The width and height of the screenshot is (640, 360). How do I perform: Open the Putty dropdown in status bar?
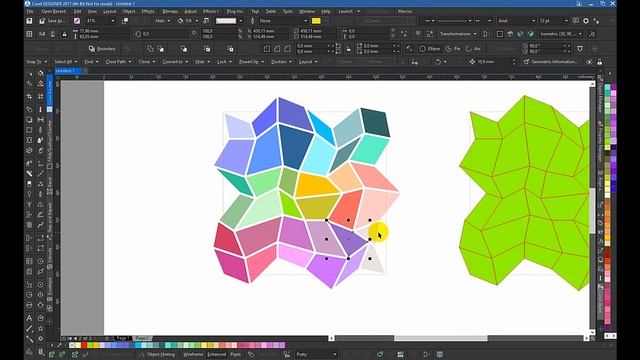(316, 354)
